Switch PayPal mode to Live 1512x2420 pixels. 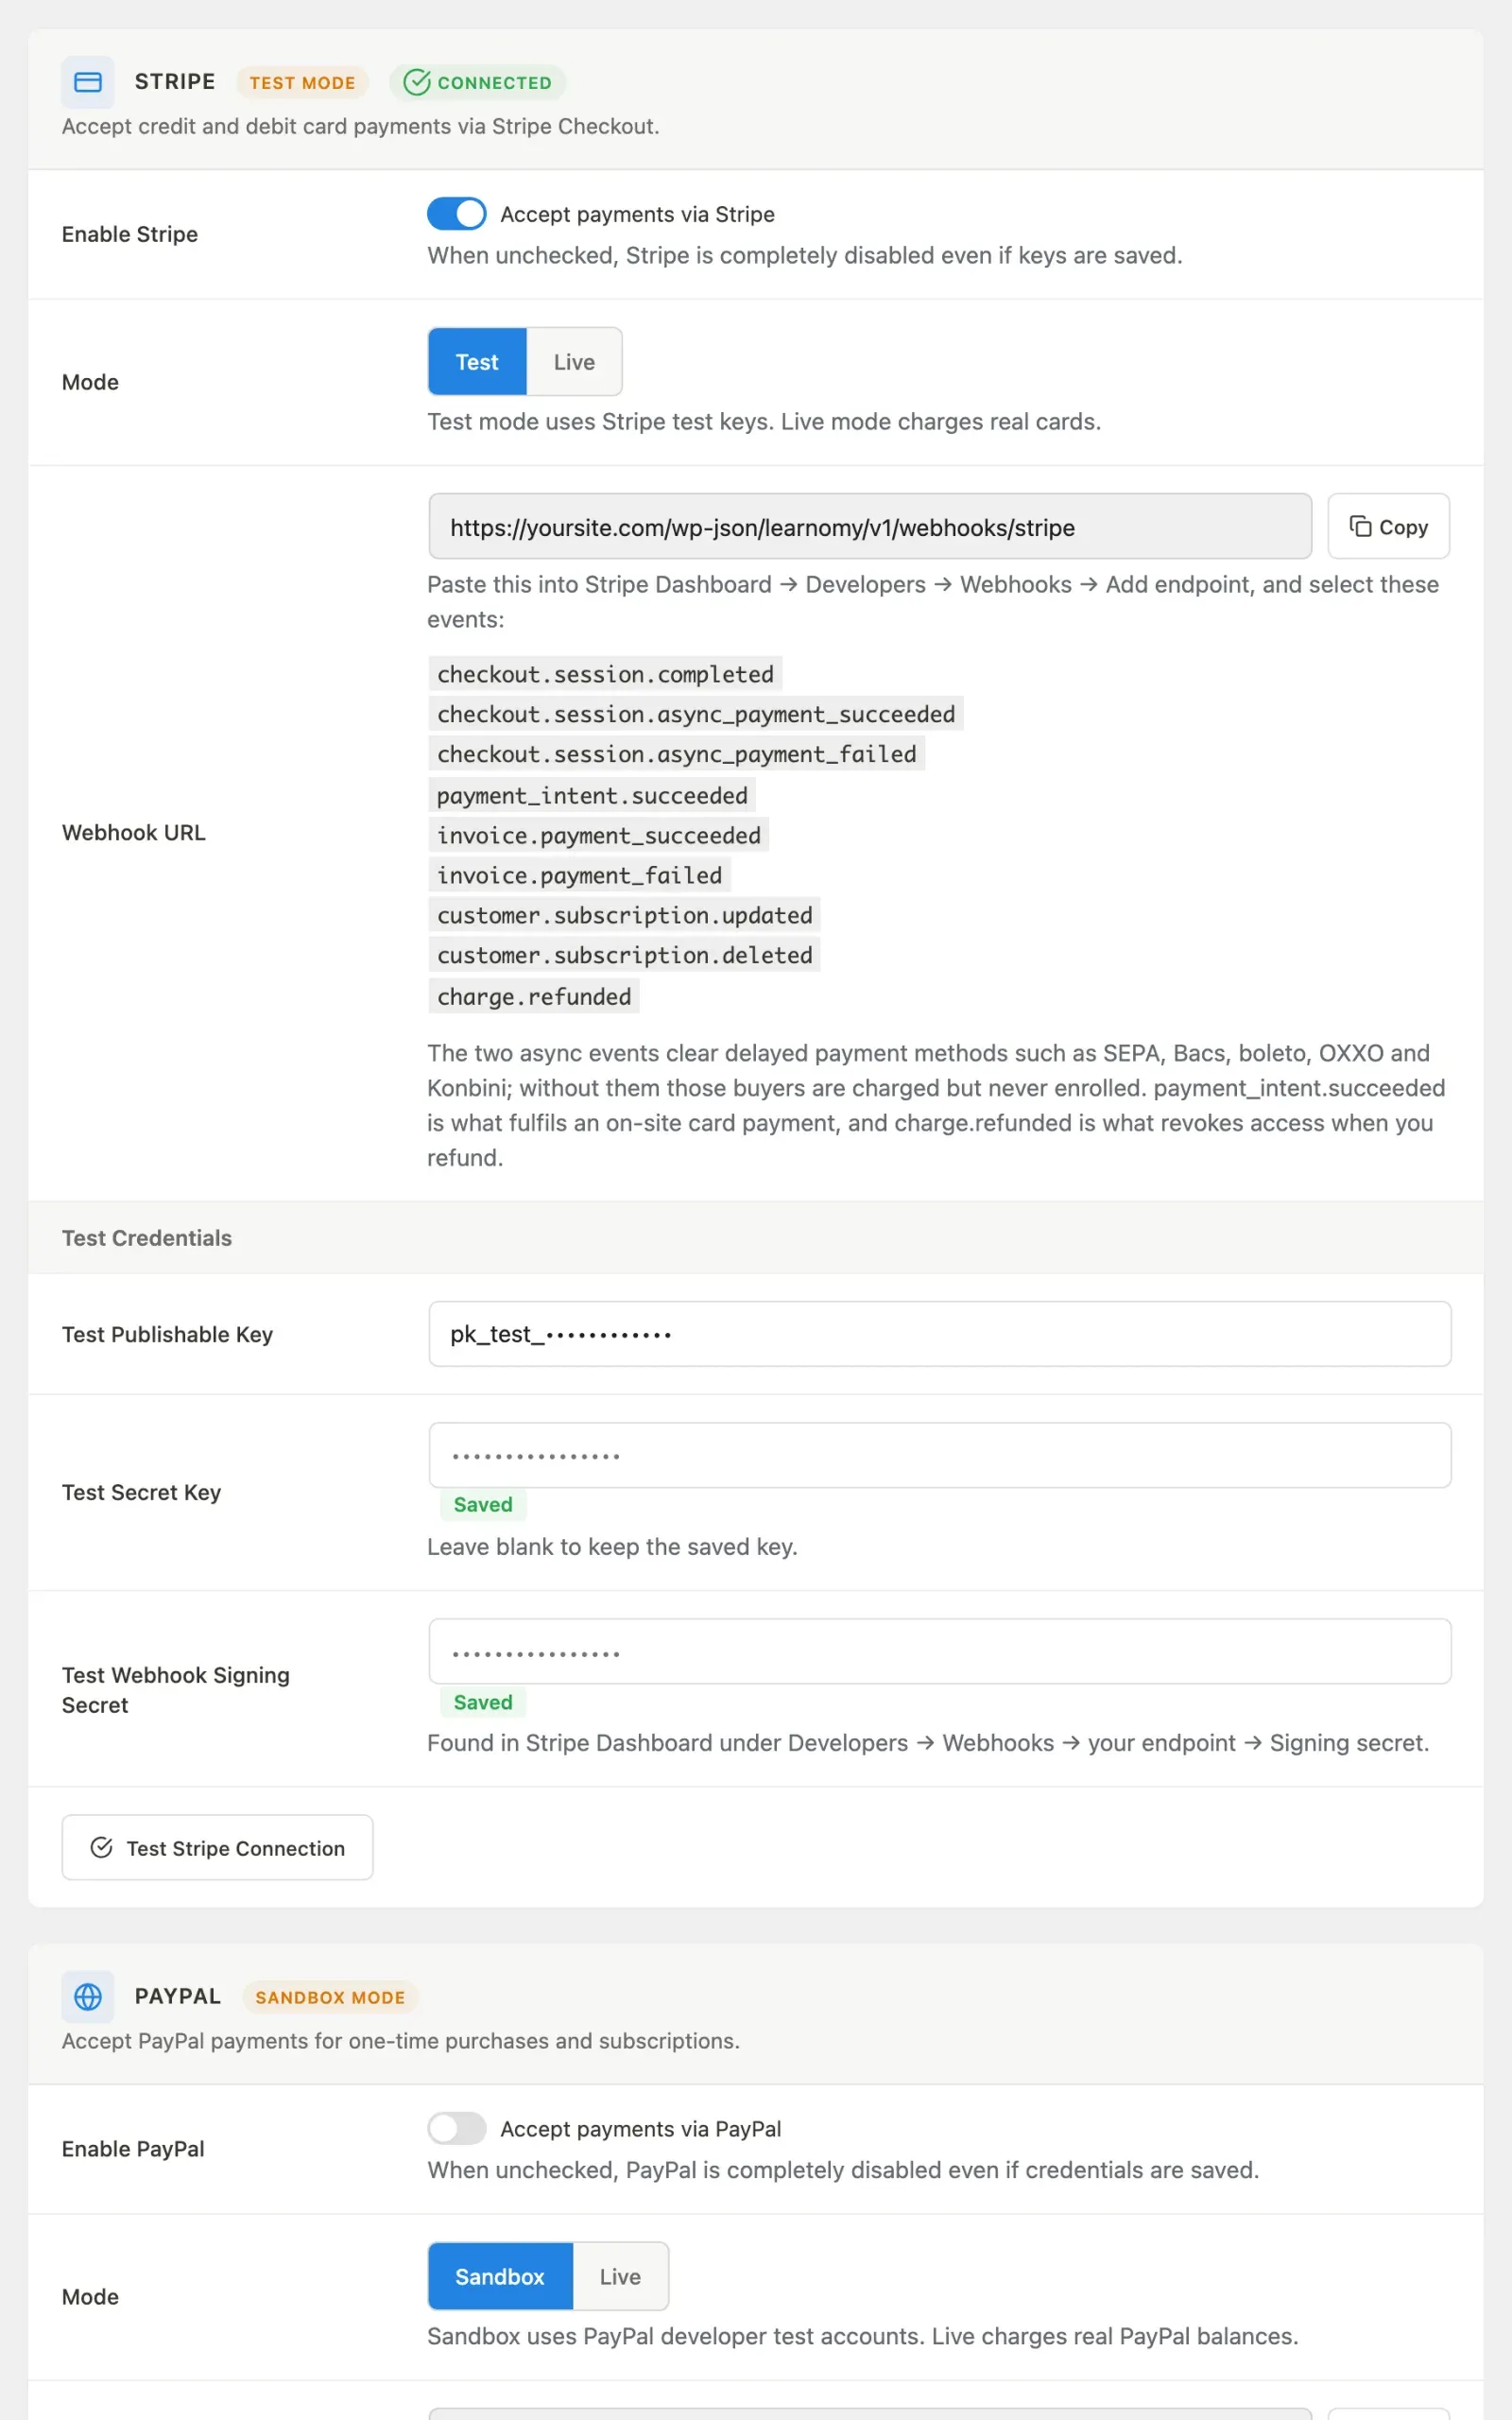620,2276
